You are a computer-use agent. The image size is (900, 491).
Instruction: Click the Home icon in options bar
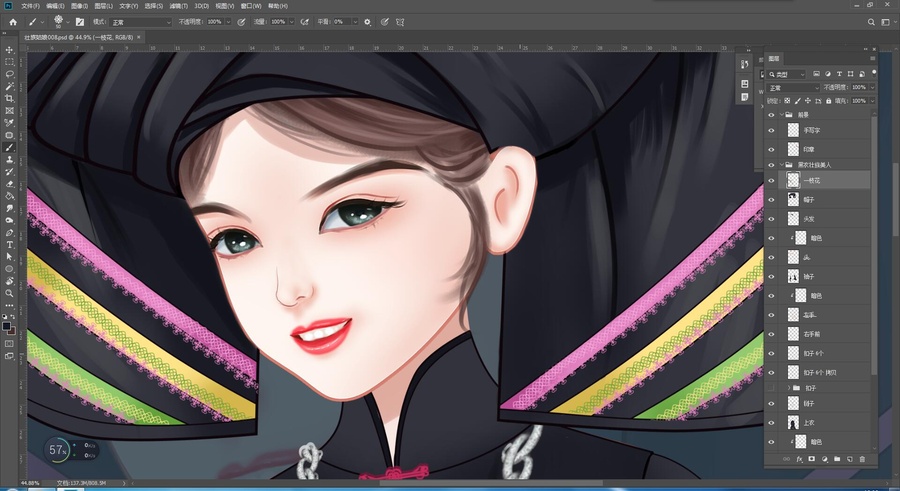[x=13, y=22]
